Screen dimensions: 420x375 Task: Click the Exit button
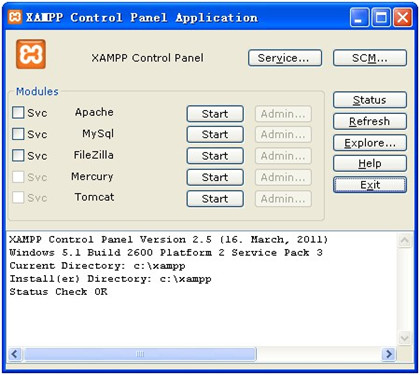coord(370,185)
